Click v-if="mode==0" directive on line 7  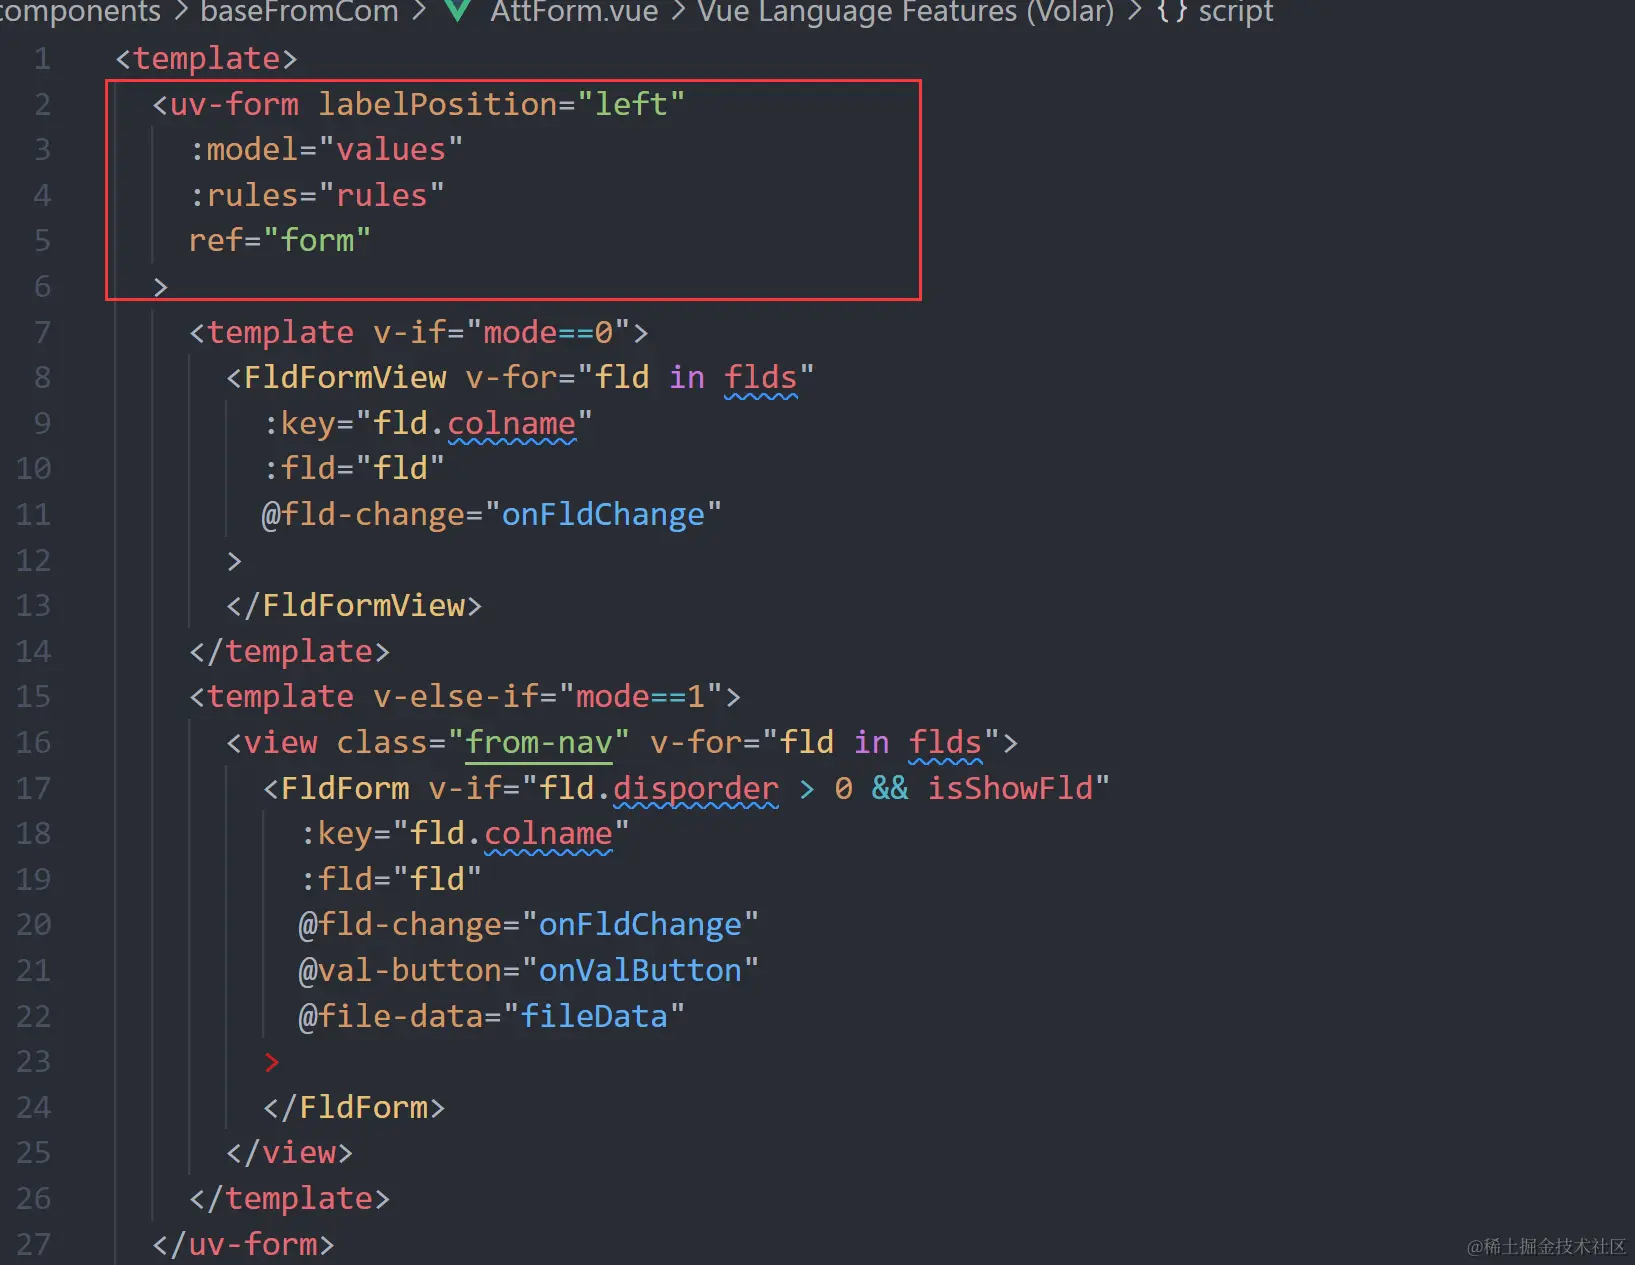[502, 332]
